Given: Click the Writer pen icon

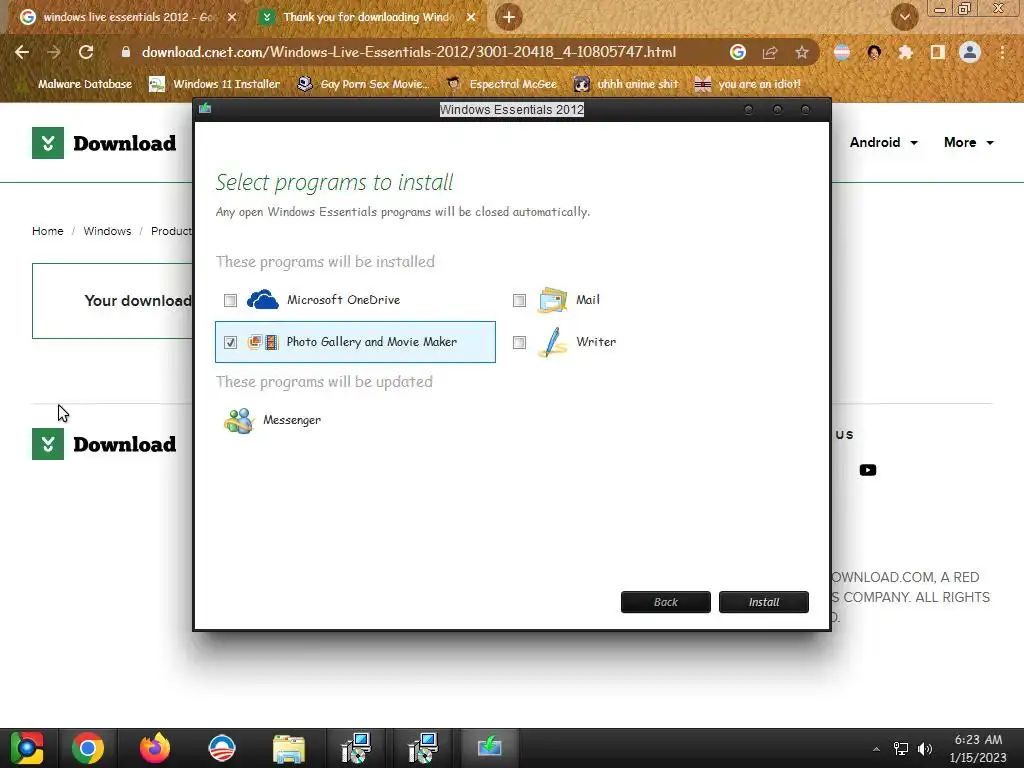Looking at the screenshot, I should (552, 342).
